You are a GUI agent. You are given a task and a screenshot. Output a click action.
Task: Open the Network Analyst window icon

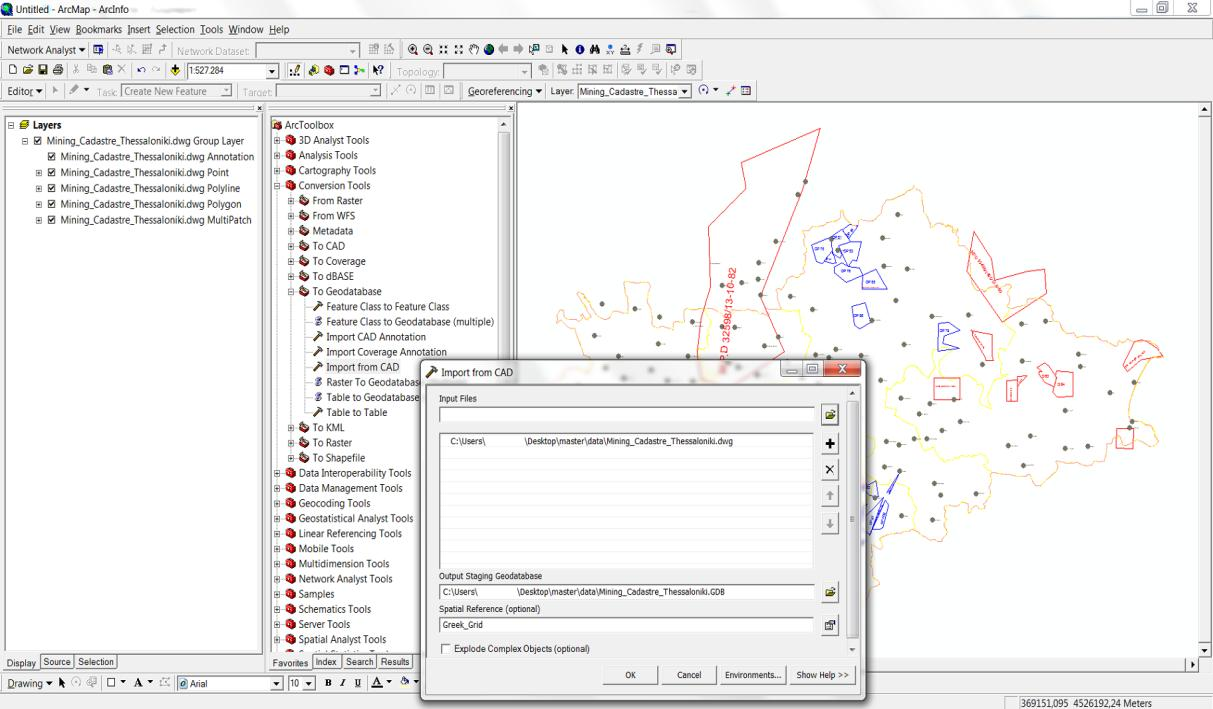tap(98, 50)
